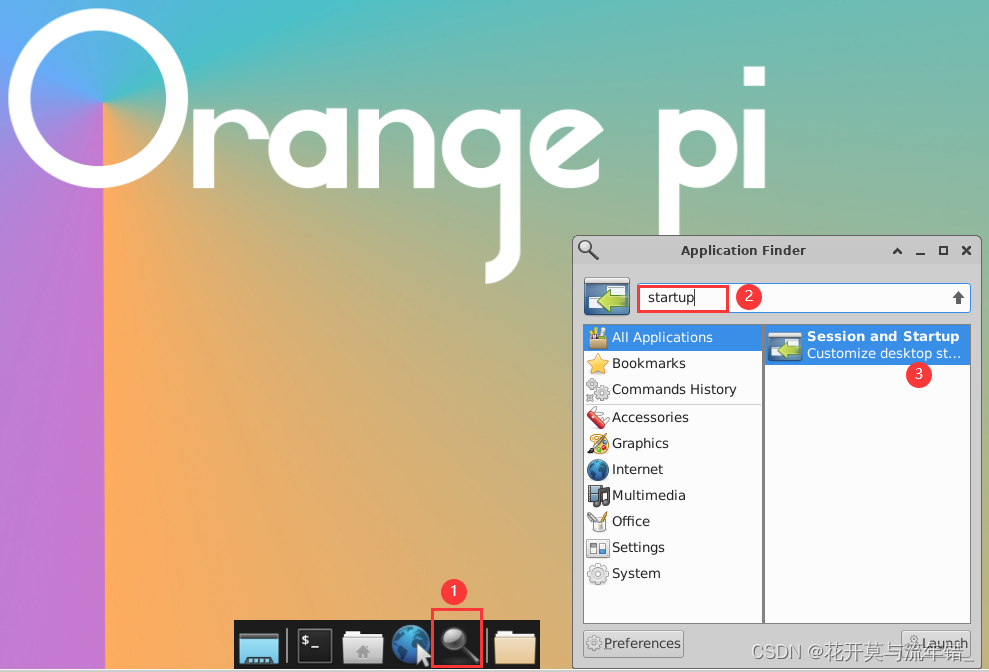Roll up window with the up-arrow button

point(897,251)
